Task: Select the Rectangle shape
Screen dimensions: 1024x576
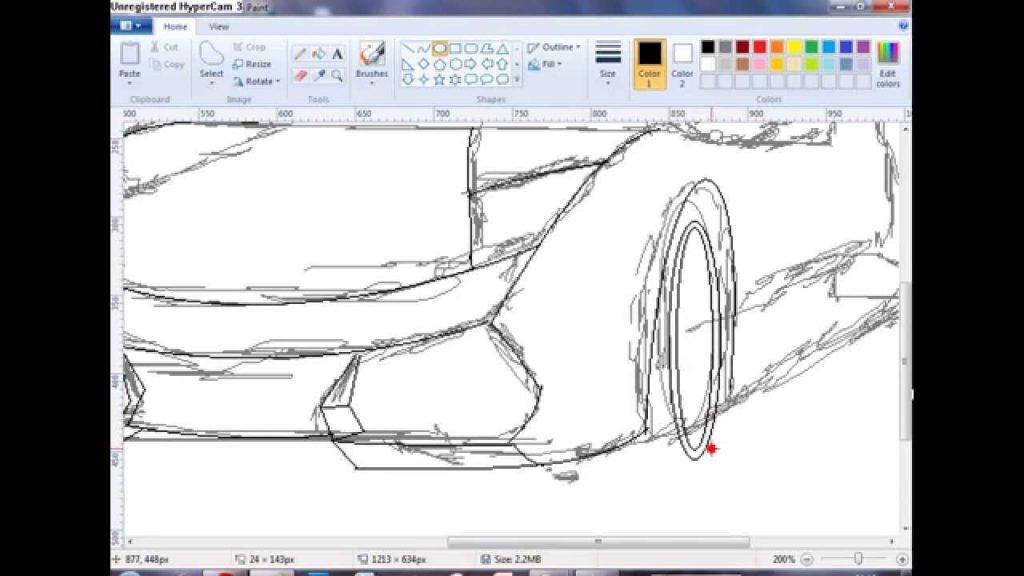Action: coord(456,47)
